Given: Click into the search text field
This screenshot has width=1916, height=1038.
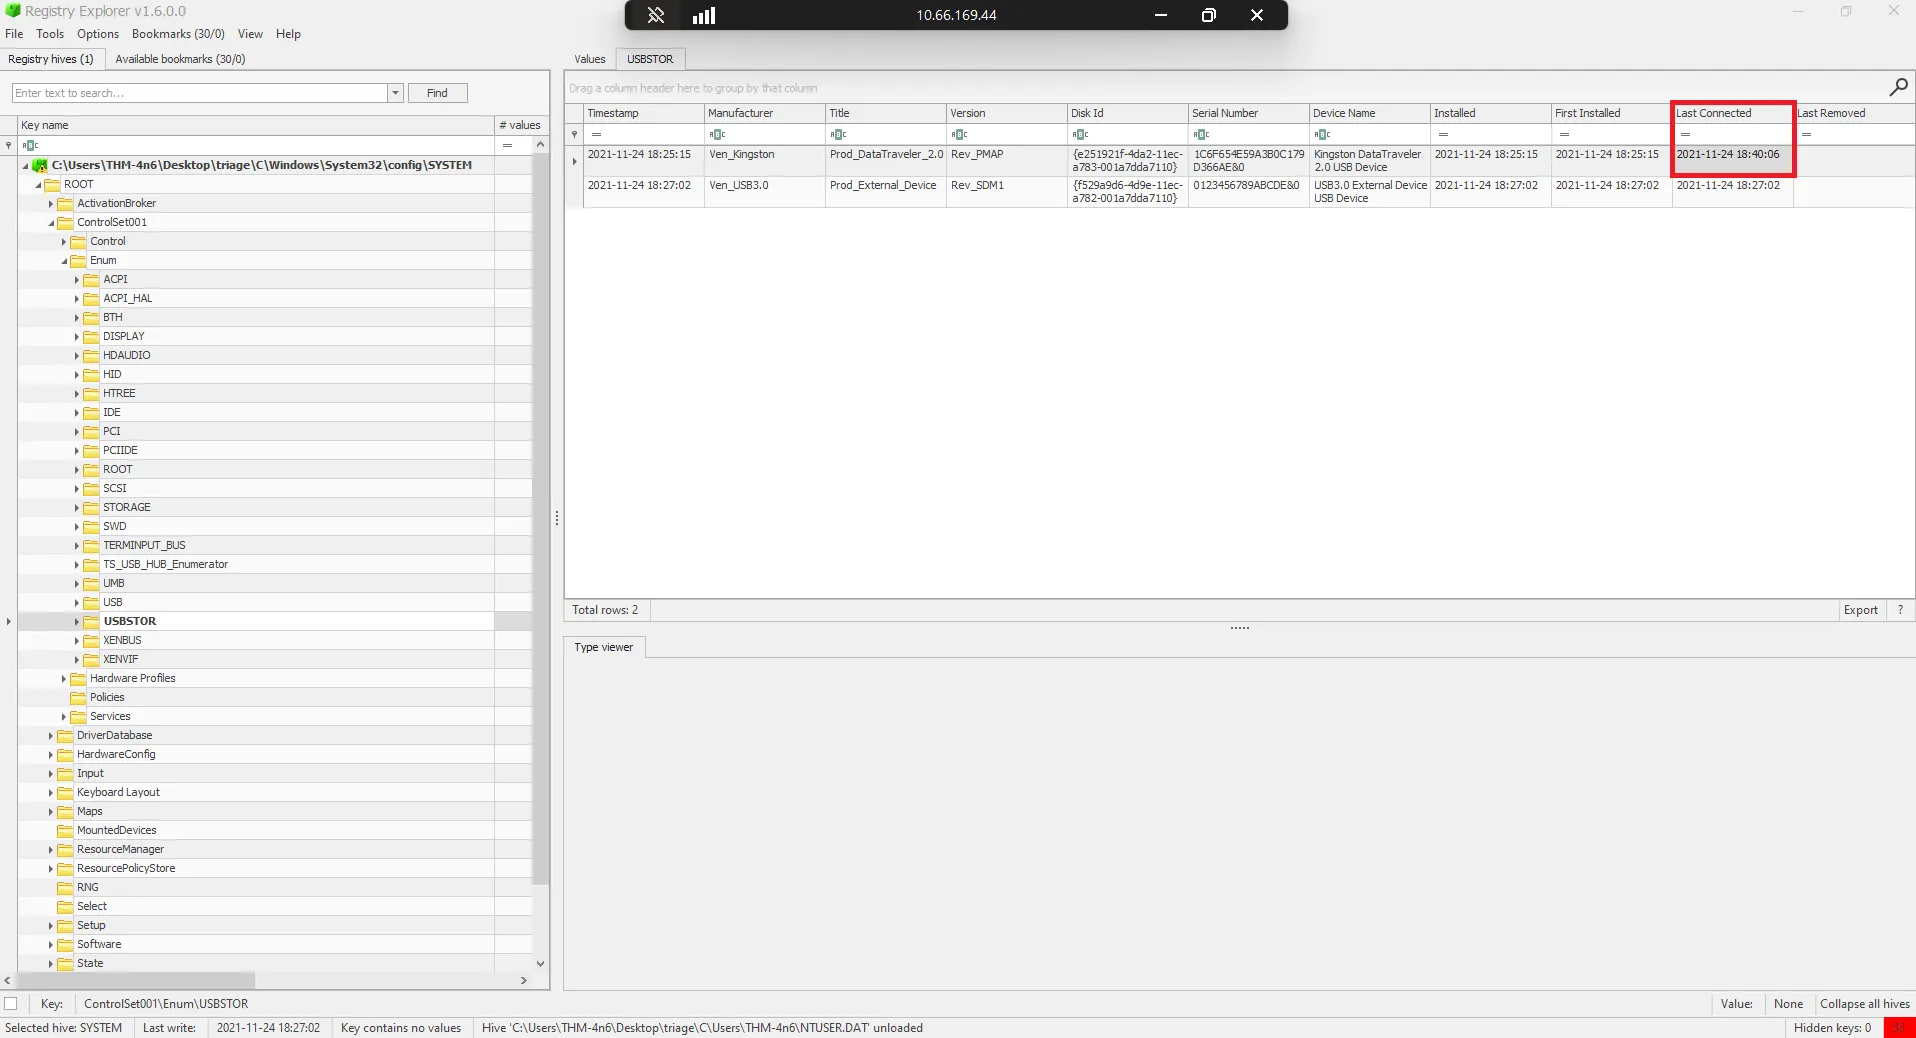Looking at the screenshot, I should pyautogui.click(x=200, y=93).
